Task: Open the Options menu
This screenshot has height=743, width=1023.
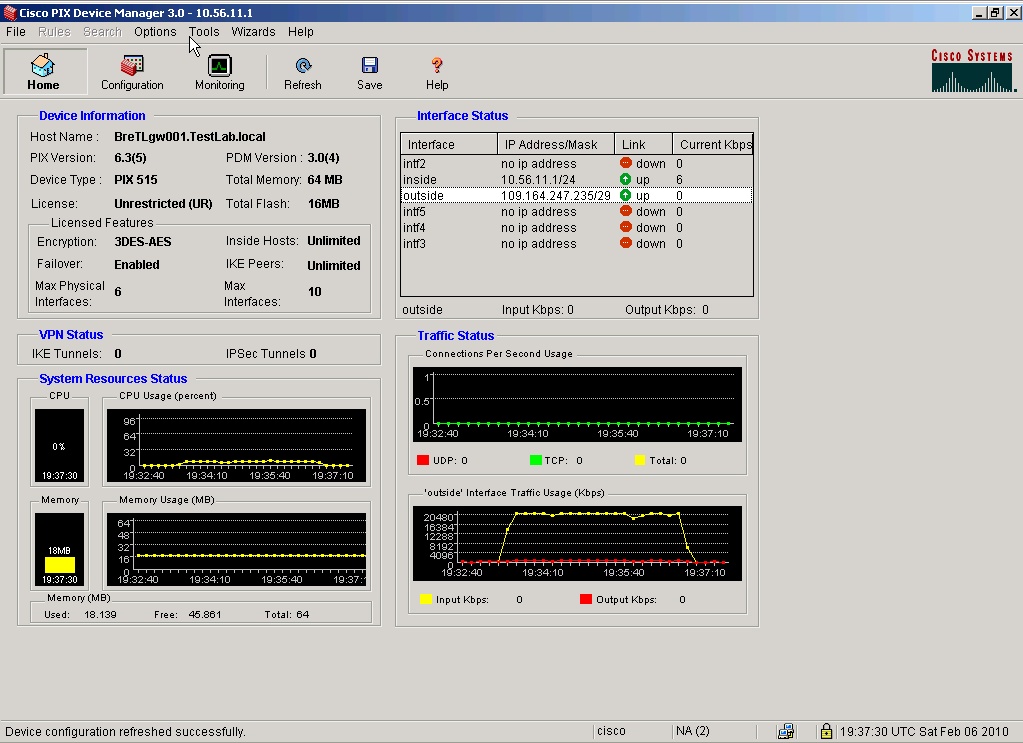Action: coord(155,32)
